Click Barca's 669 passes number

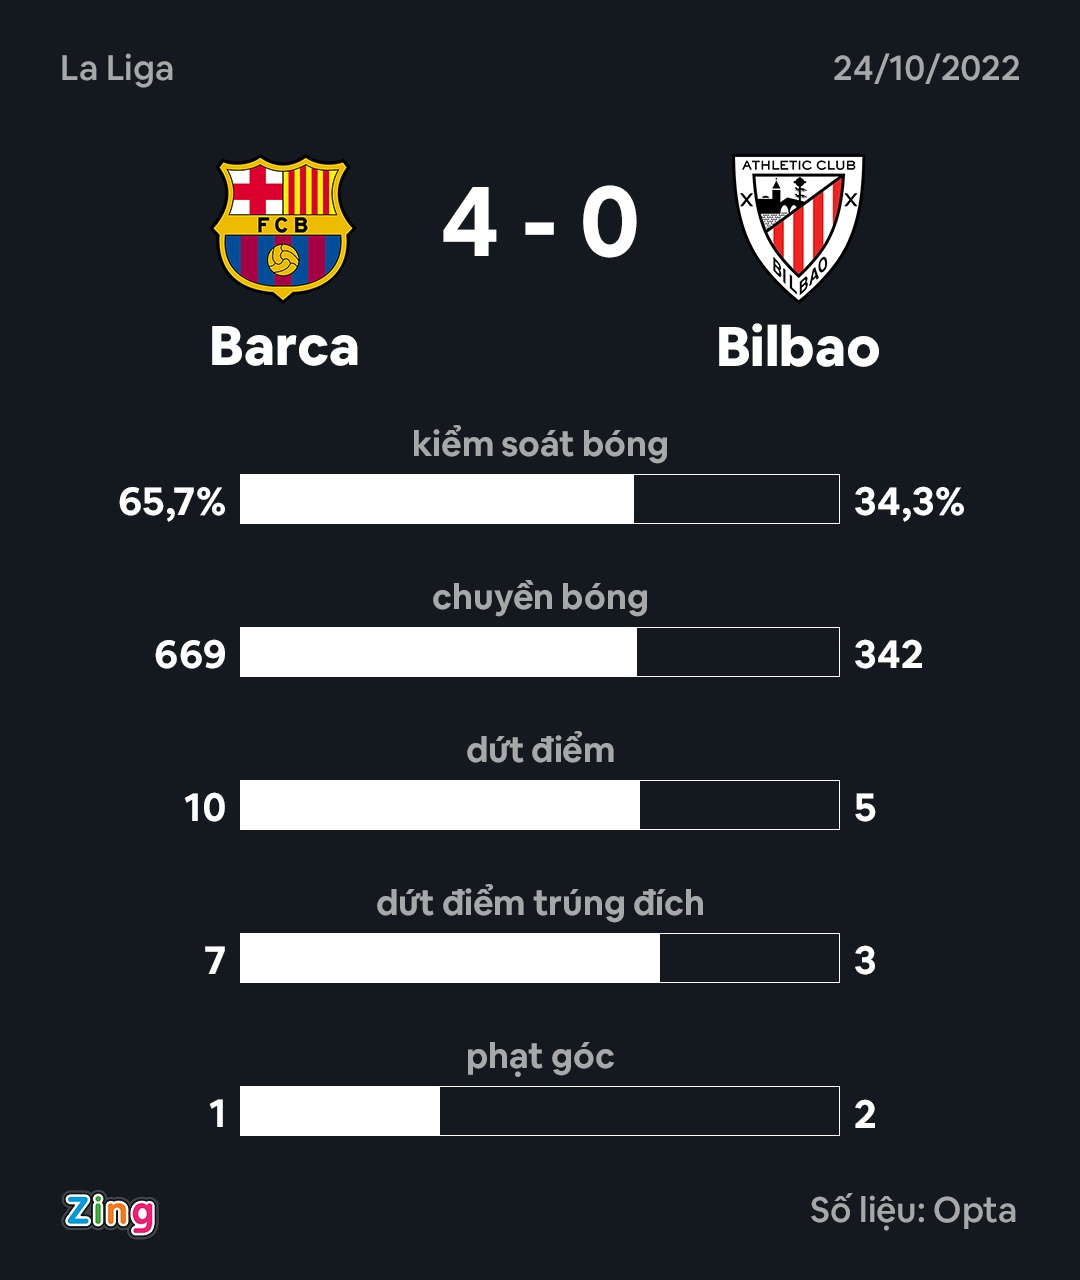point(190,655)
